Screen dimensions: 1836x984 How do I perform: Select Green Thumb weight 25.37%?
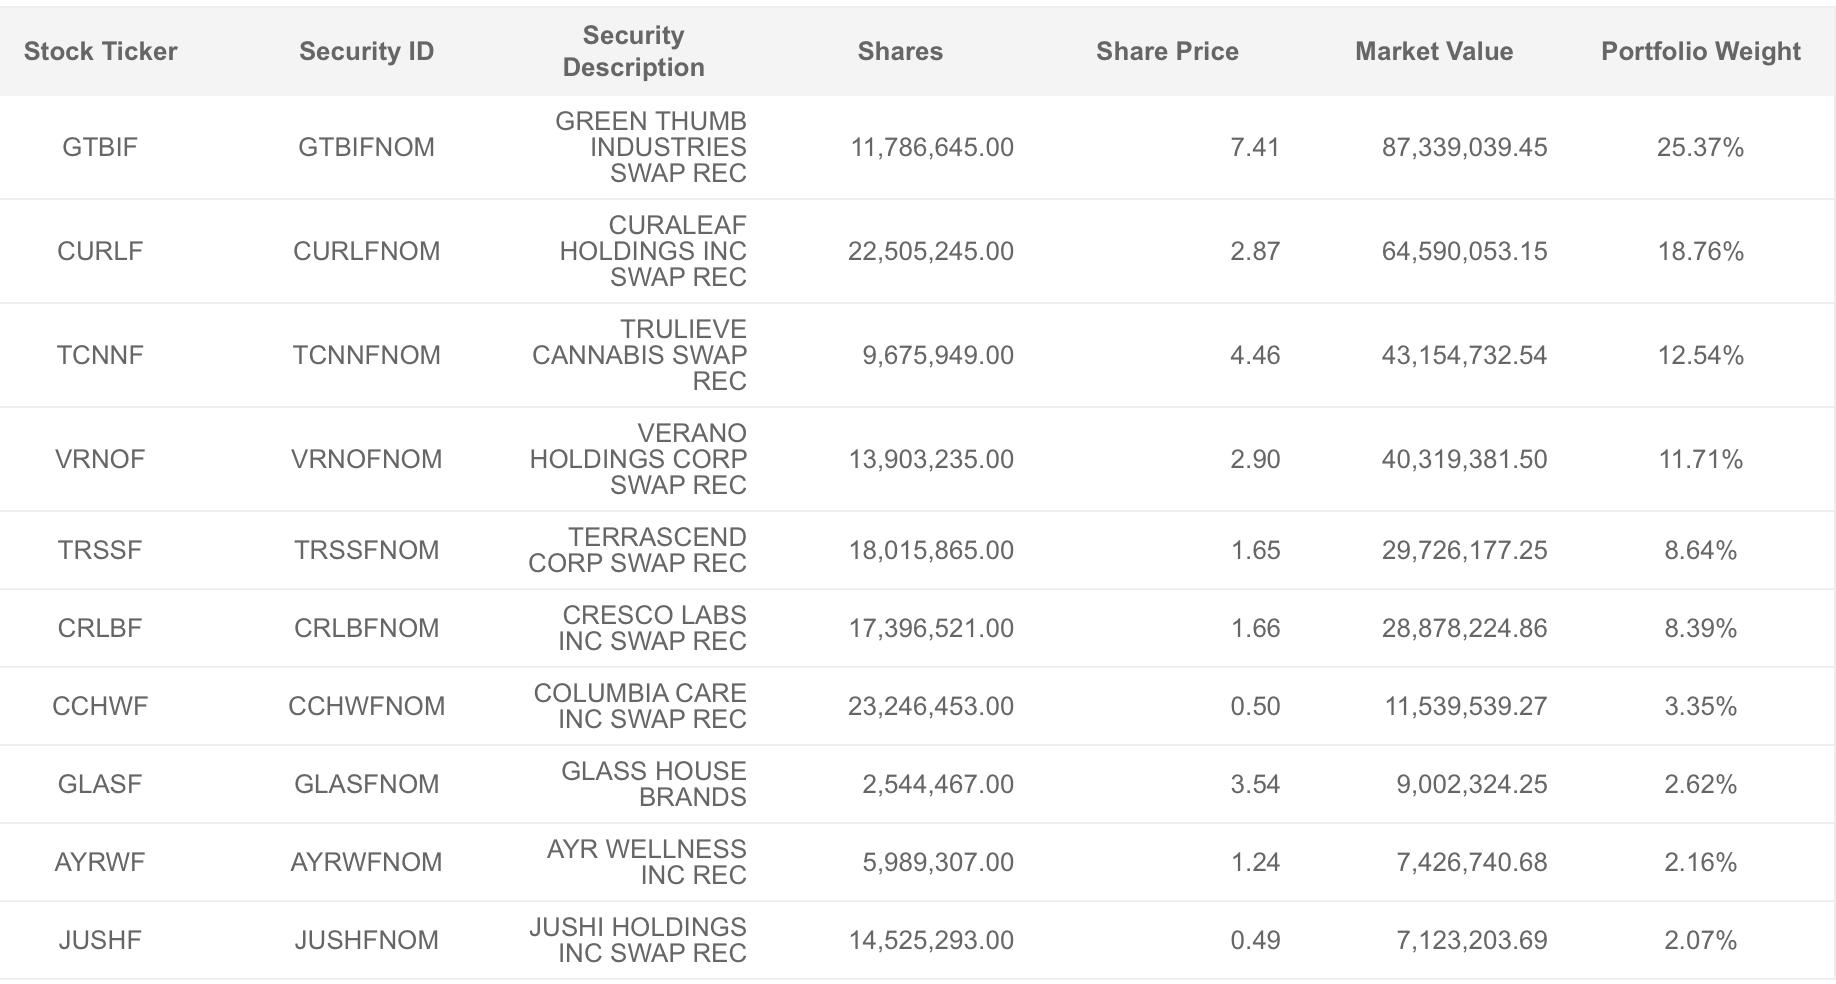1700,148
